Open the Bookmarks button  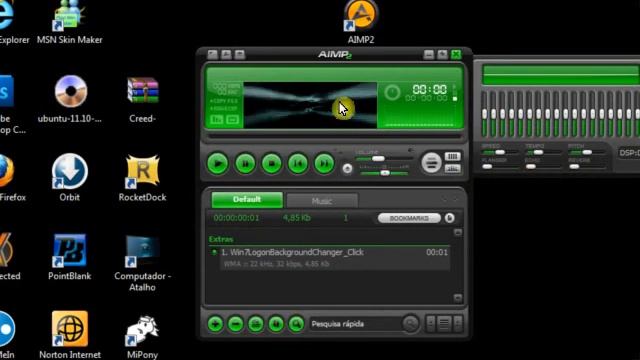[409, 218]
